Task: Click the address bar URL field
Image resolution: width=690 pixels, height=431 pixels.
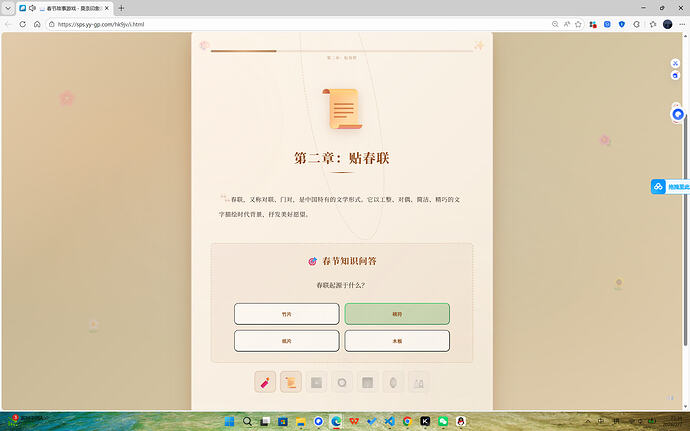Action: [x=300, y=23]
